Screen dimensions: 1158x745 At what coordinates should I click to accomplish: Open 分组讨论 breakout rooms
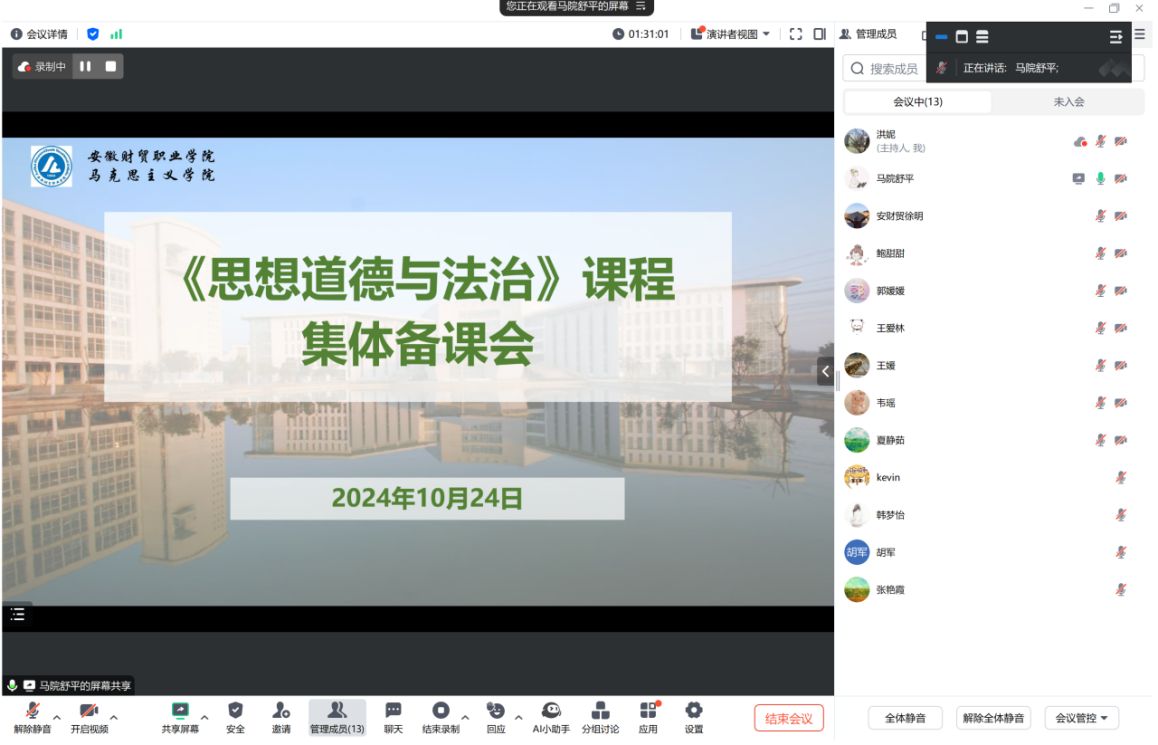tap(600, 711)
